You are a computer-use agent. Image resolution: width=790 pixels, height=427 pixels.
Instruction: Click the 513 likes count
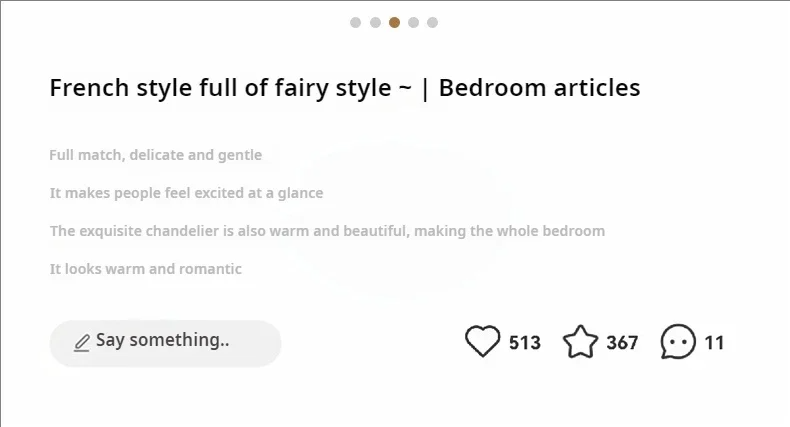(525, 343)
